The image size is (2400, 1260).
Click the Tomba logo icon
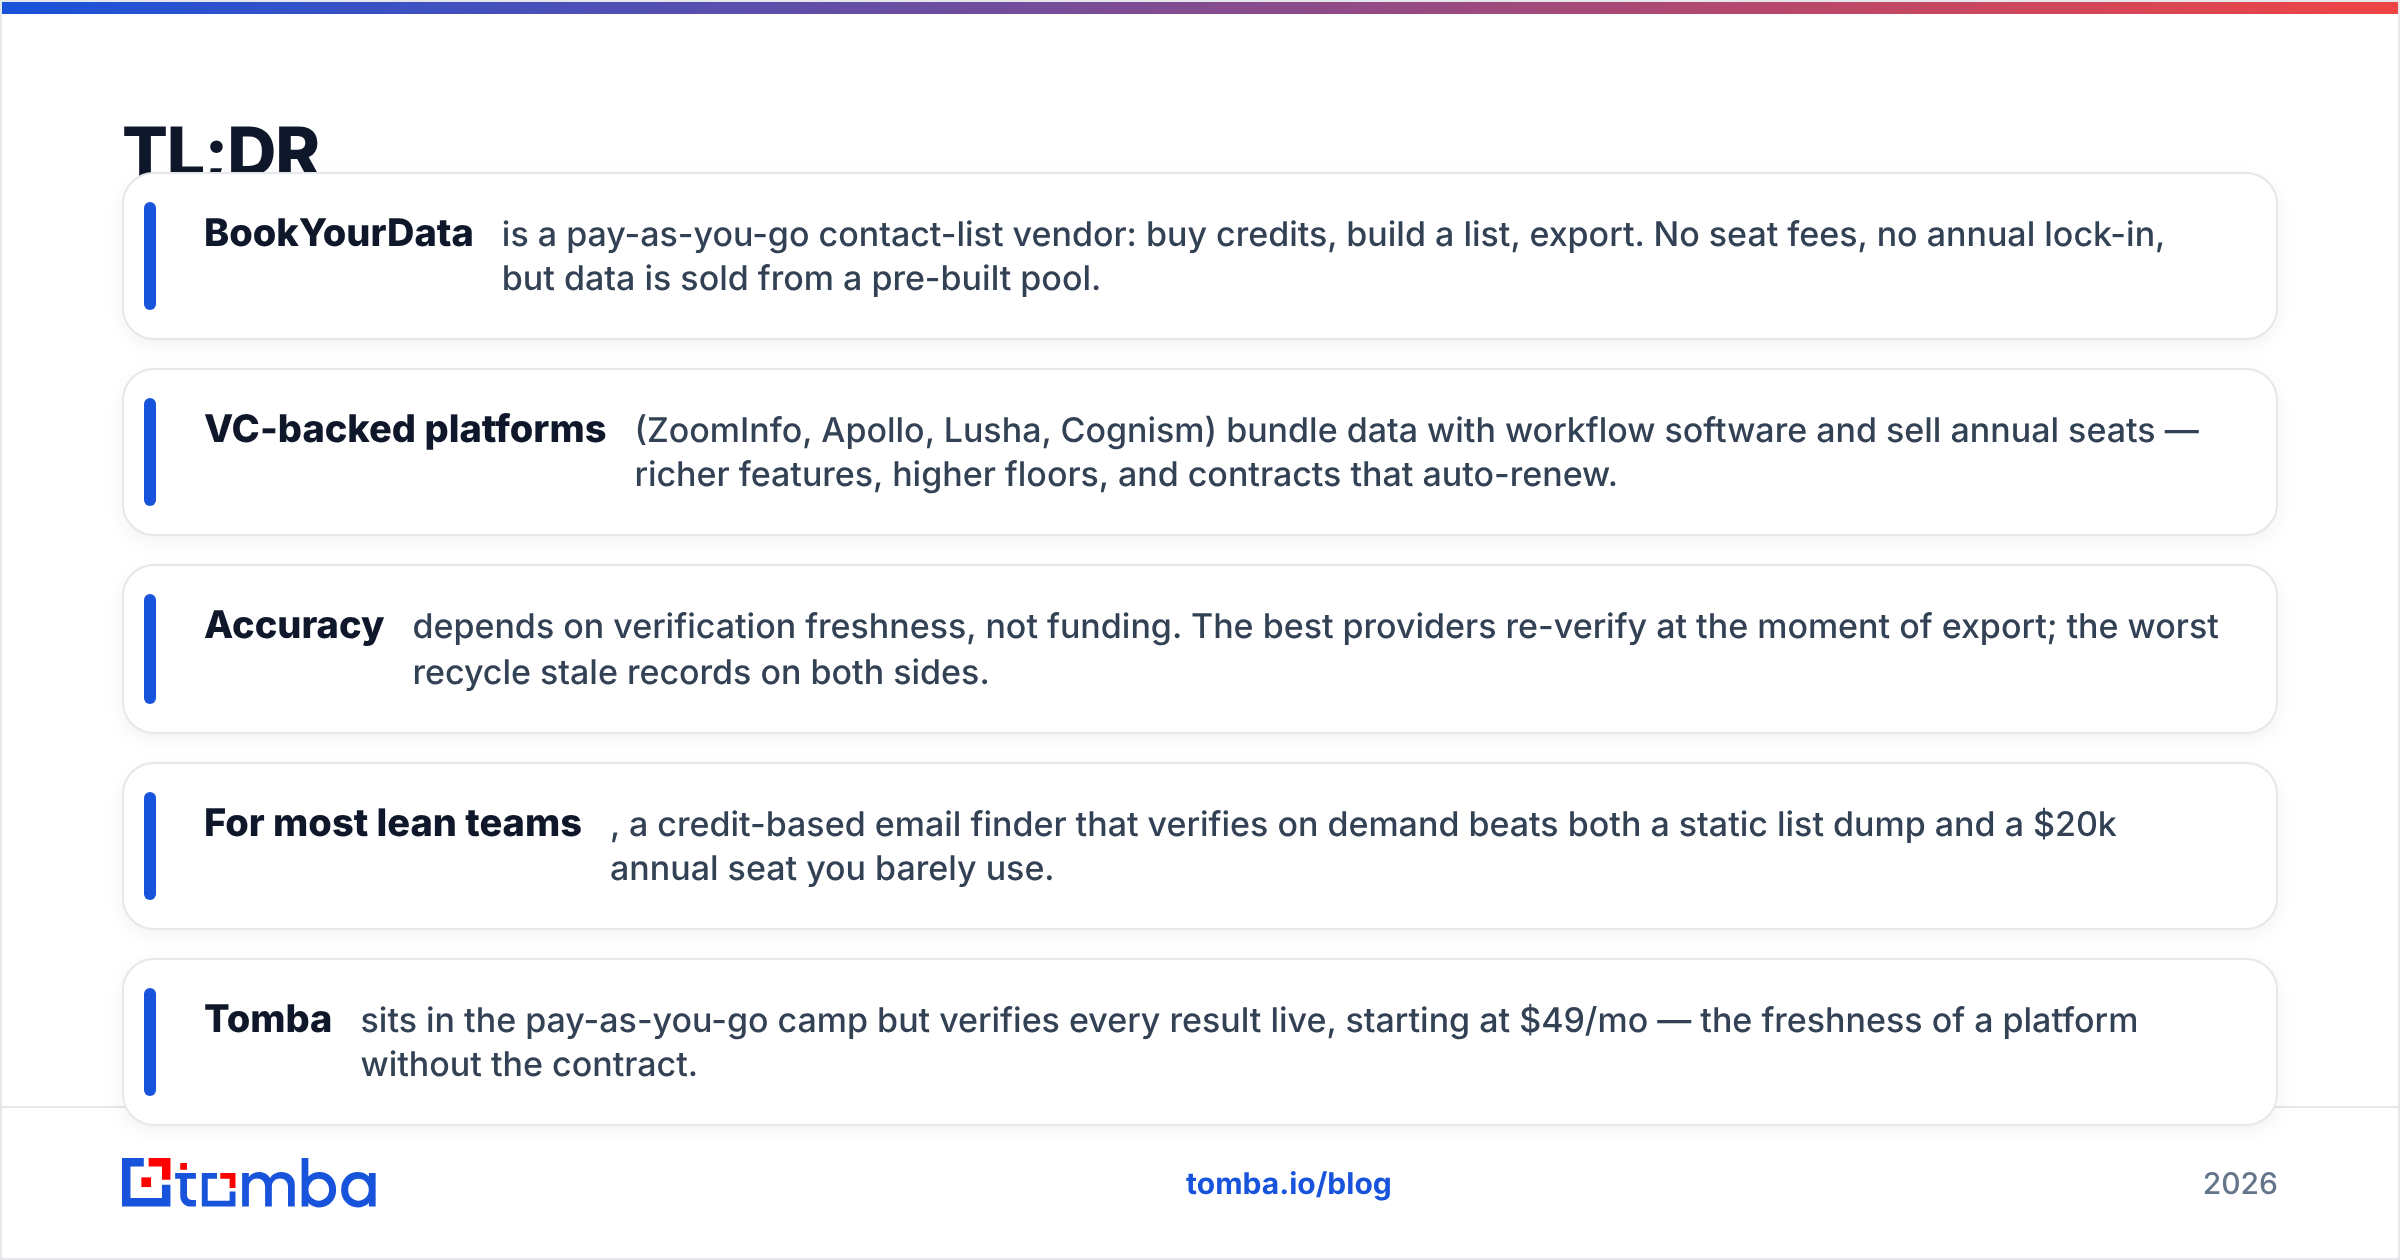248,1183
